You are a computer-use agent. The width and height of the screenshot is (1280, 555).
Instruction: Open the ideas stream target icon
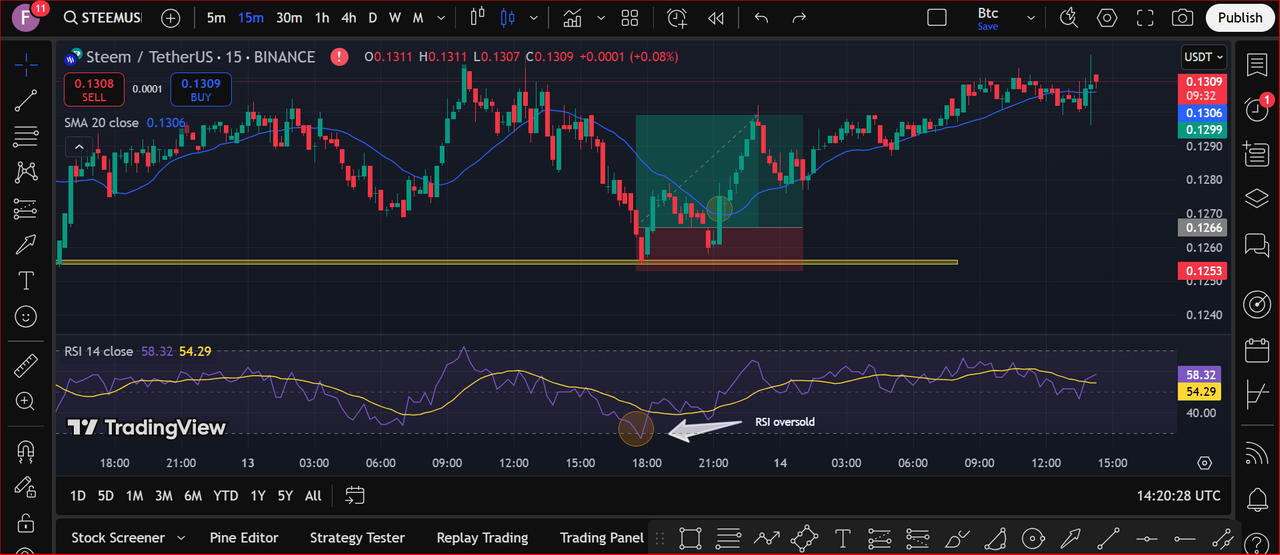pyautogui.click(x=1256, y=304)
